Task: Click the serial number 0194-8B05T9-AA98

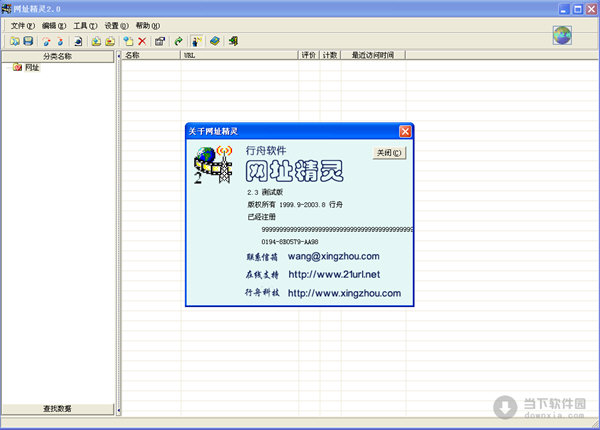Action: point(290,242)
